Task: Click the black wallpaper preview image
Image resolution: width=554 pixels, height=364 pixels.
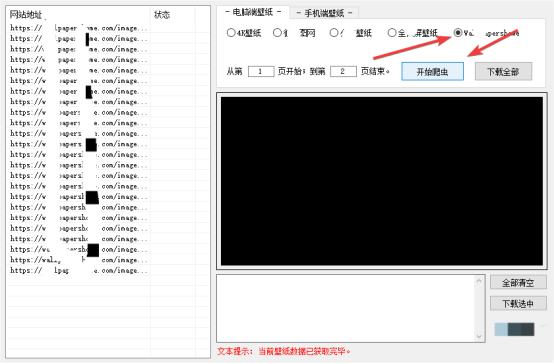Action: tap(382, 181)
